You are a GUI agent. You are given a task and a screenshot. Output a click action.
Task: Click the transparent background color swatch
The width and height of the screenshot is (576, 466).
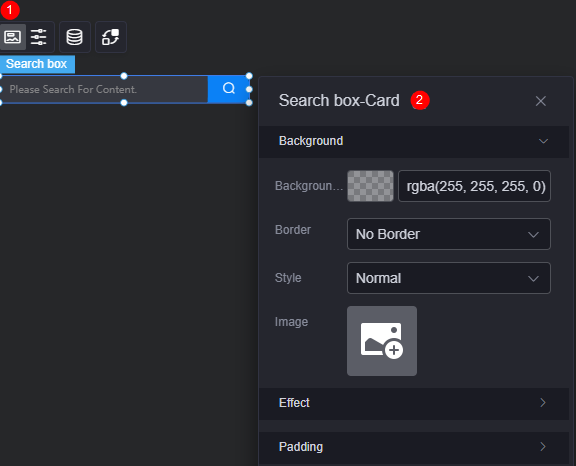[x=370, y=186]
